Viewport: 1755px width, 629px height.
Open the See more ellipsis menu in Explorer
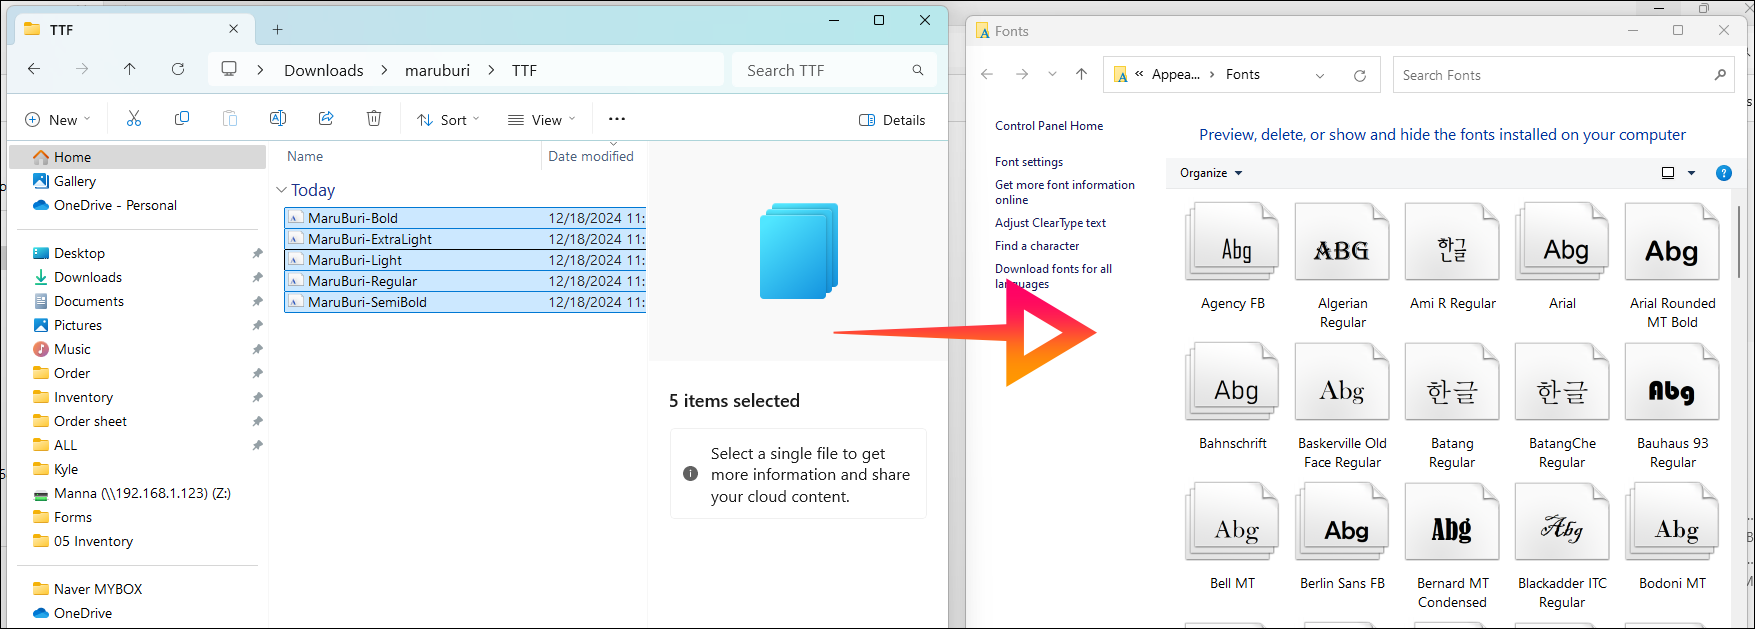pos(617,119)
